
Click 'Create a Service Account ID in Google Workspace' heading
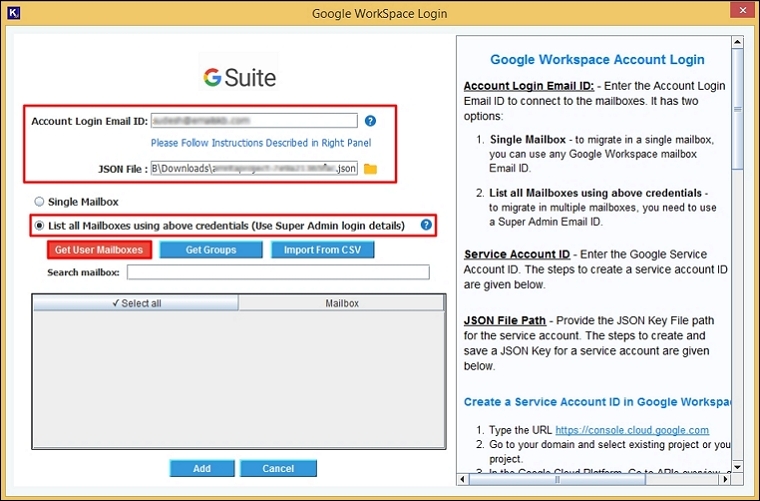pos(597,402)
